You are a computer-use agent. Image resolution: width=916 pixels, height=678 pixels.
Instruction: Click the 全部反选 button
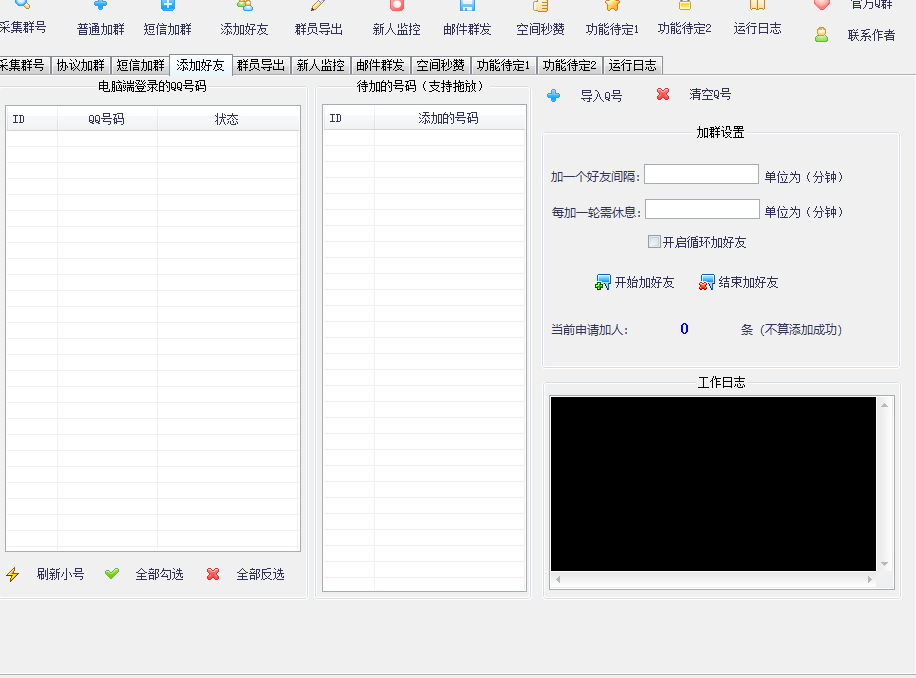(261, 575)
